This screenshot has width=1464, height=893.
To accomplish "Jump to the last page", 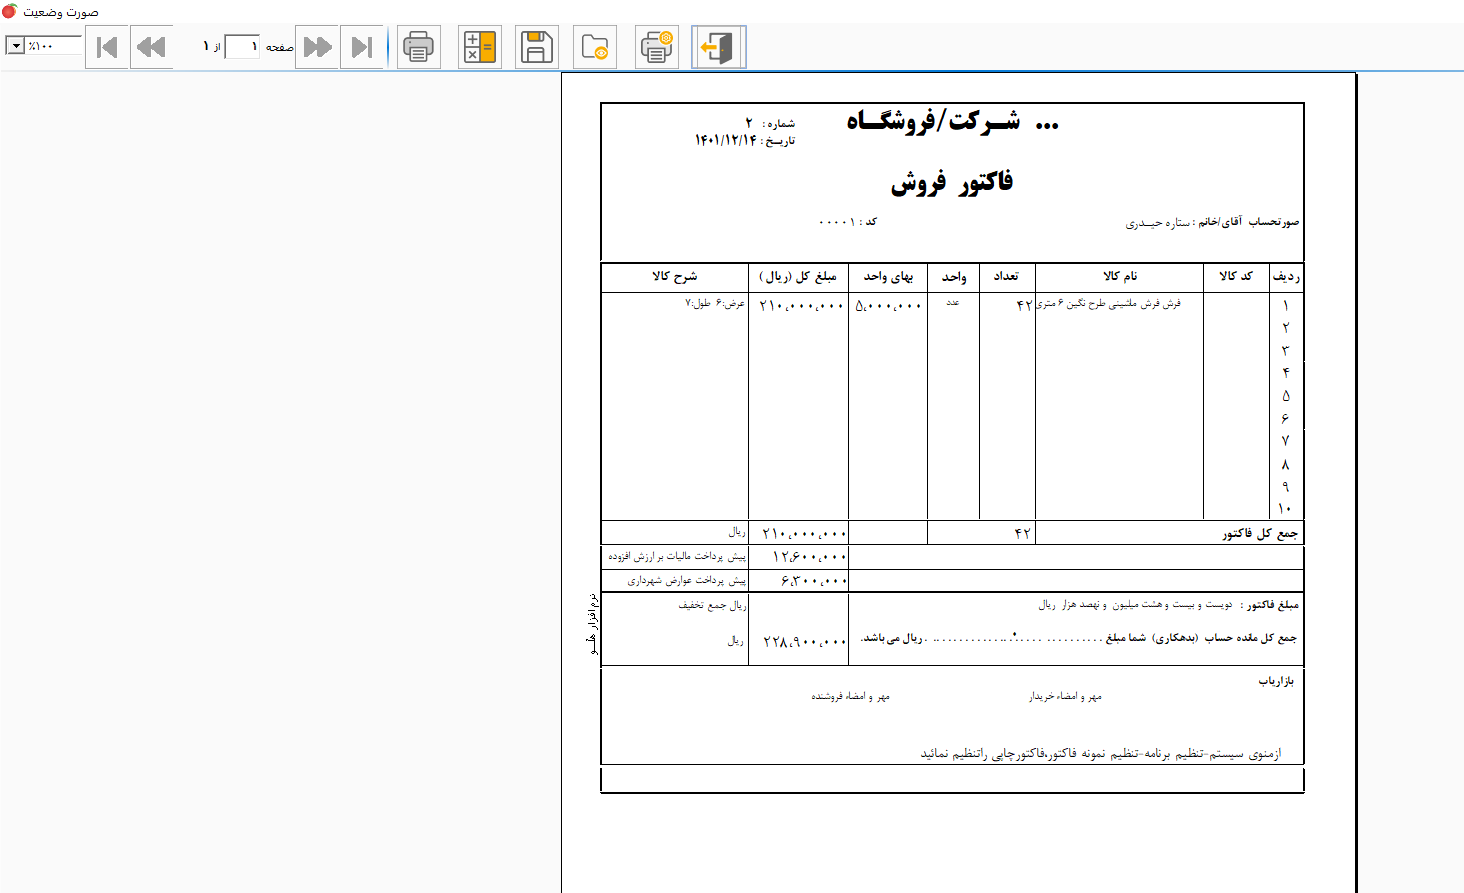I will click(362, 47).
